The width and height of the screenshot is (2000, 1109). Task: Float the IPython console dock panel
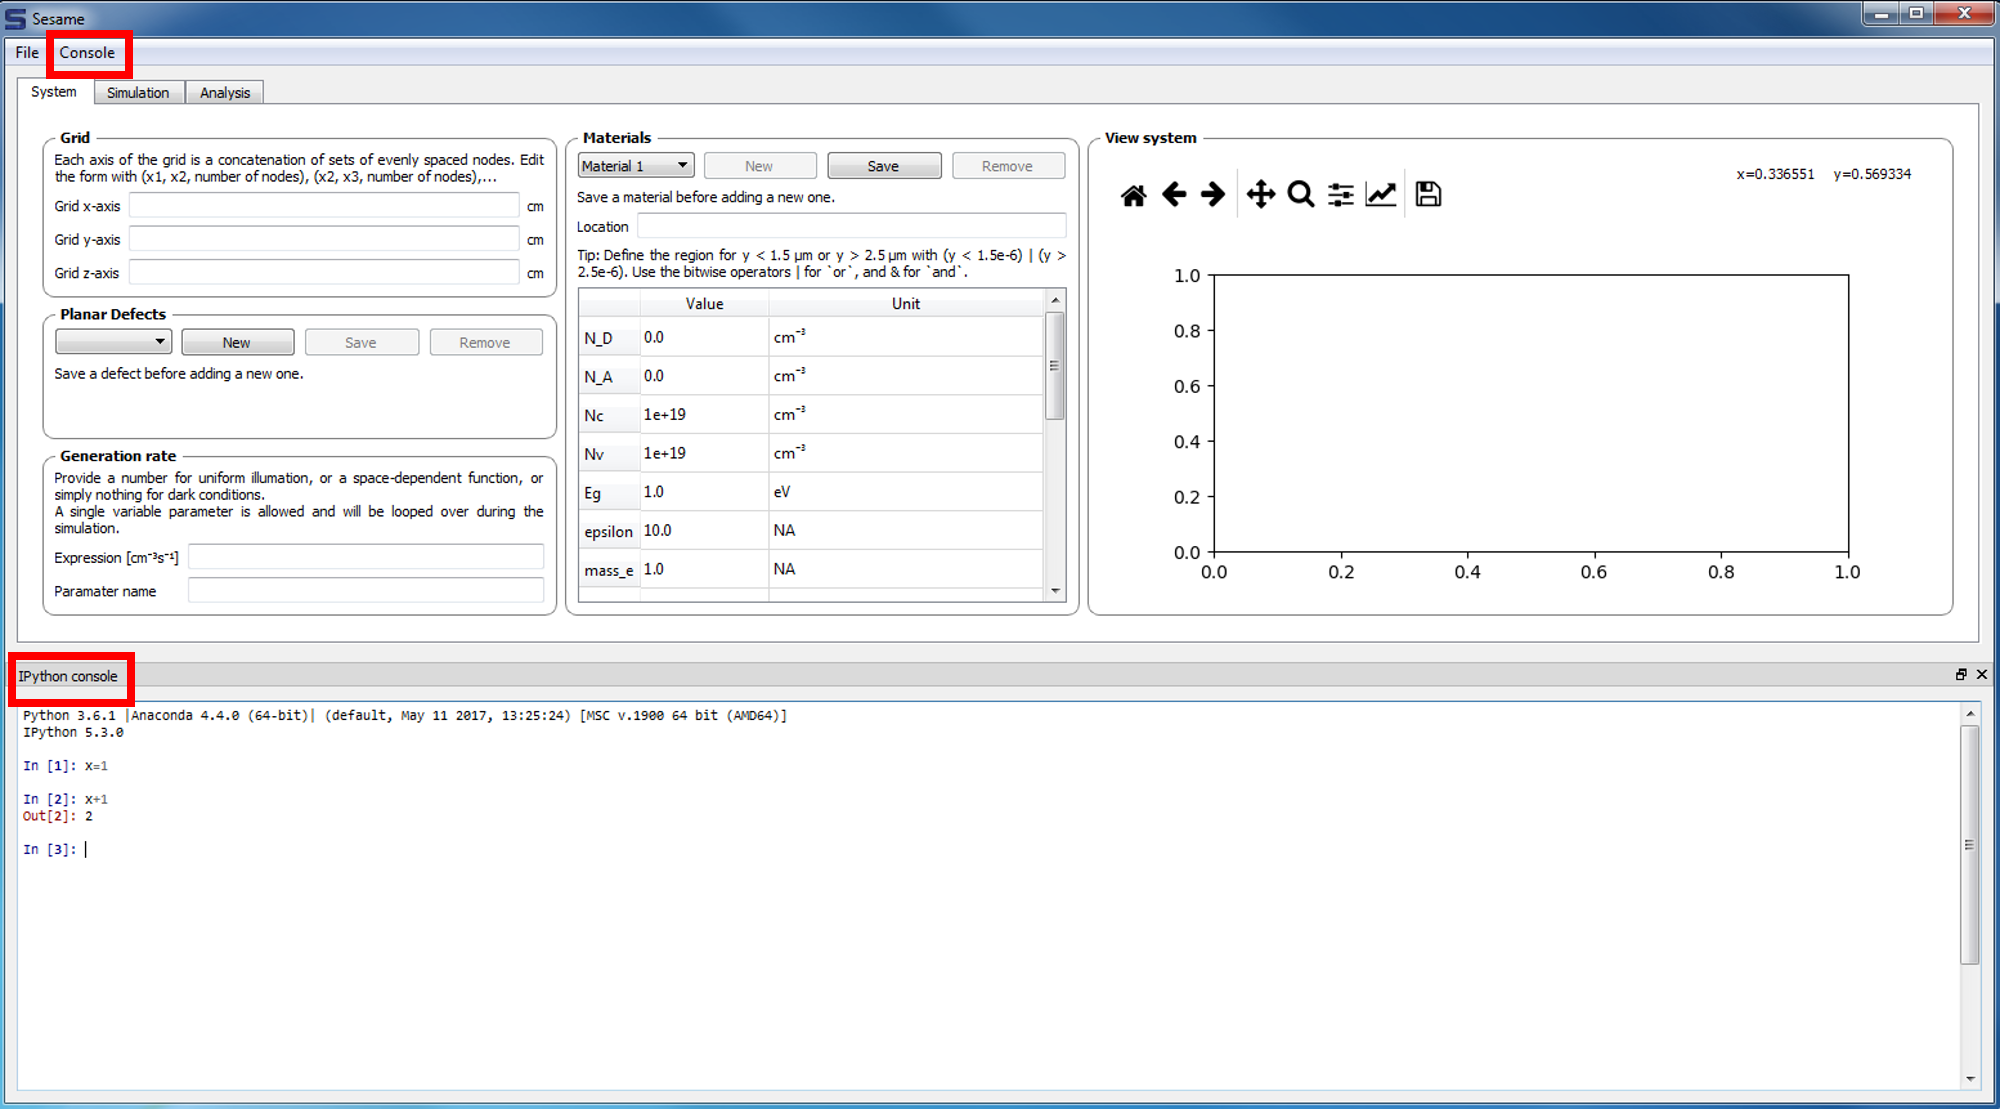pos(1961,674)
